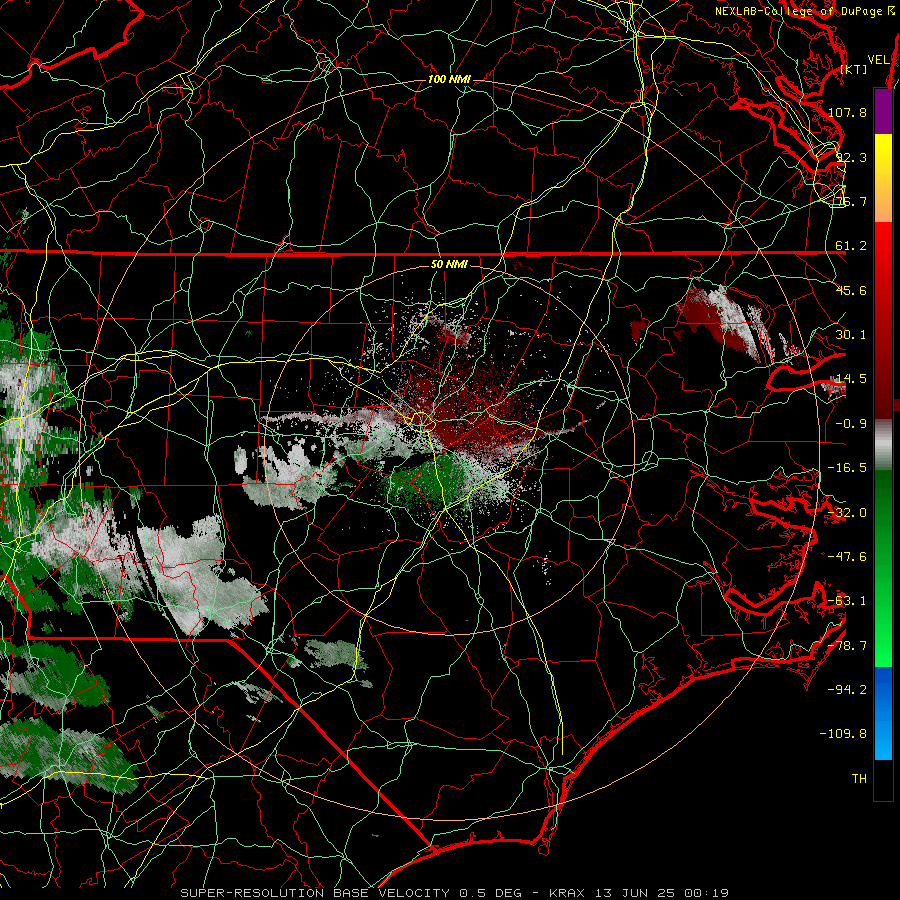Click the 100 NMI range ring label

tap(449, 79)
